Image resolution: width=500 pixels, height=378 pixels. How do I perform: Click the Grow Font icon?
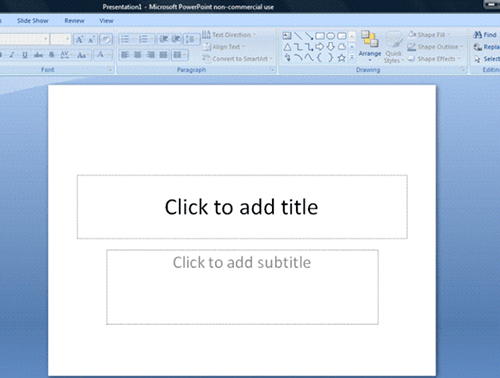point(79,40)
